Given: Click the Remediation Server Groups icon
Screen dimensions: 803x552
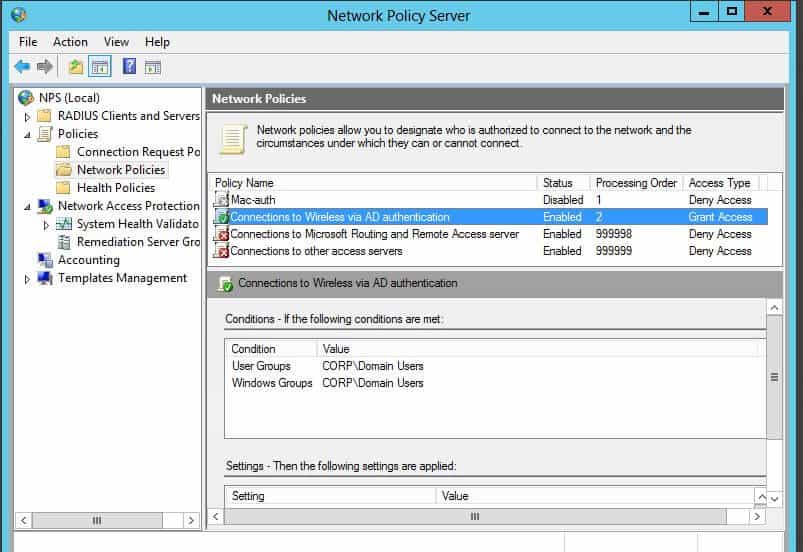Looking at the screenshot, I should pos(64,242).
